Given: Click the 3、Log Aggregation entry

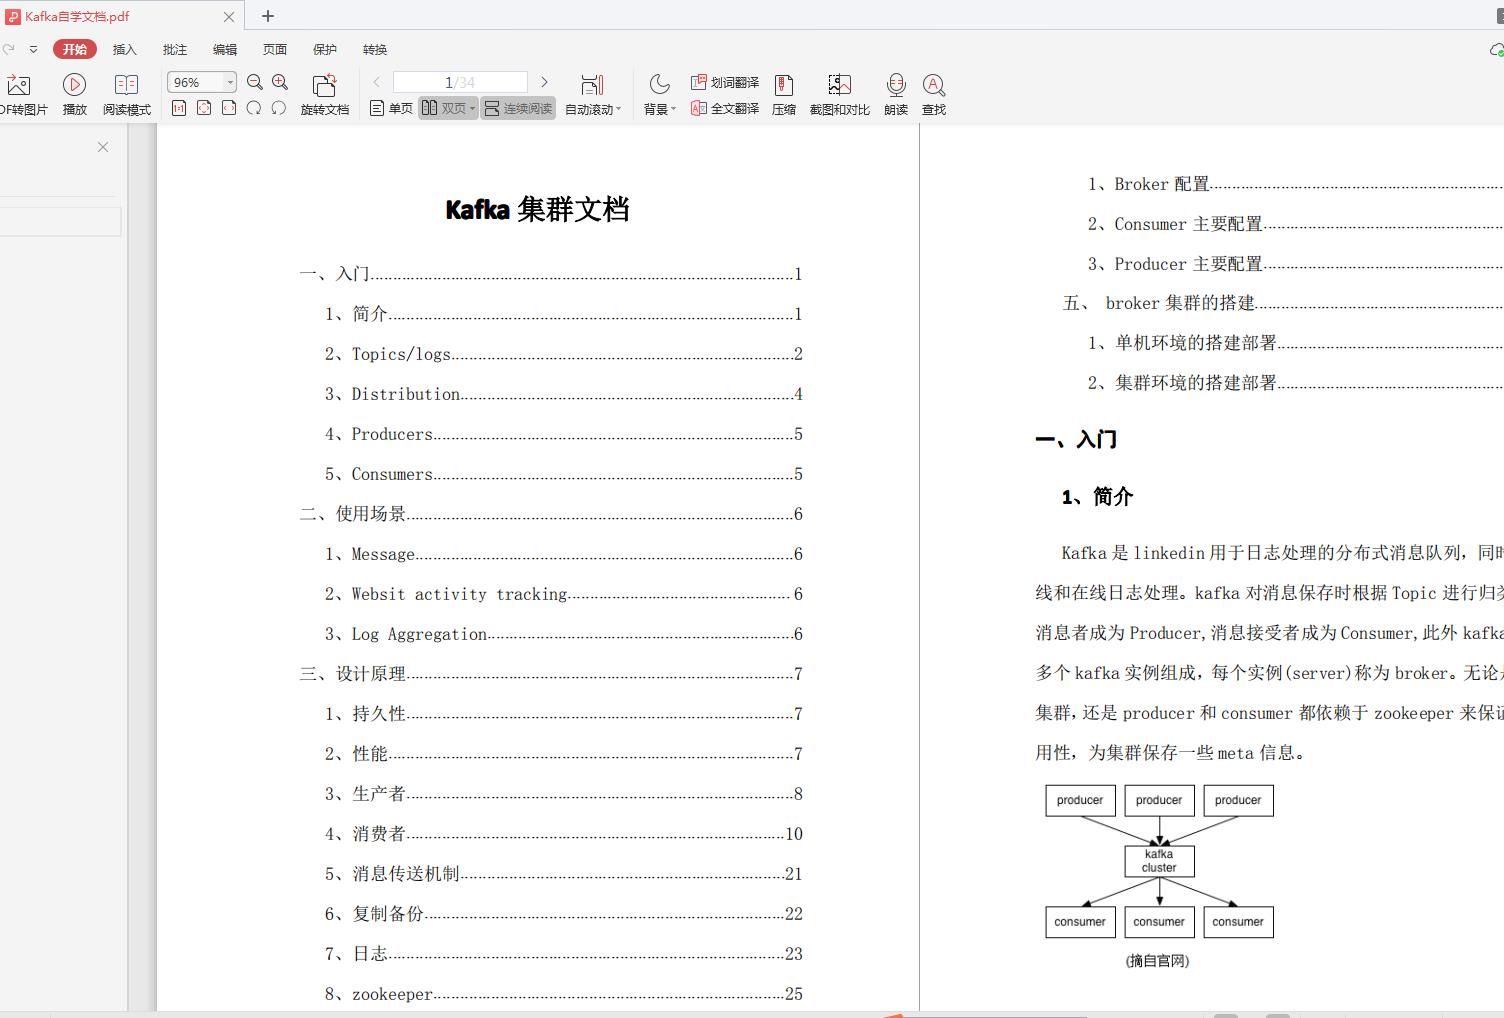Looking at the screenshot, I should pos(563,634).
